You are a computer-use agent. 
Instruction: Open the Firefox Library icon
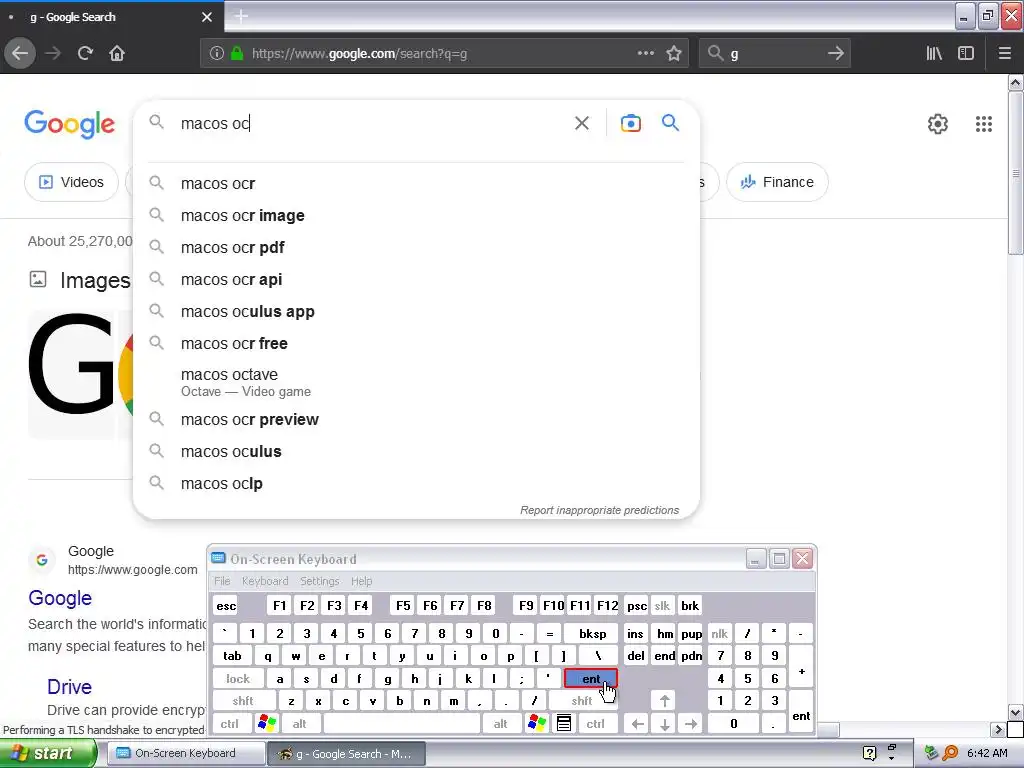tap(934, 54)
